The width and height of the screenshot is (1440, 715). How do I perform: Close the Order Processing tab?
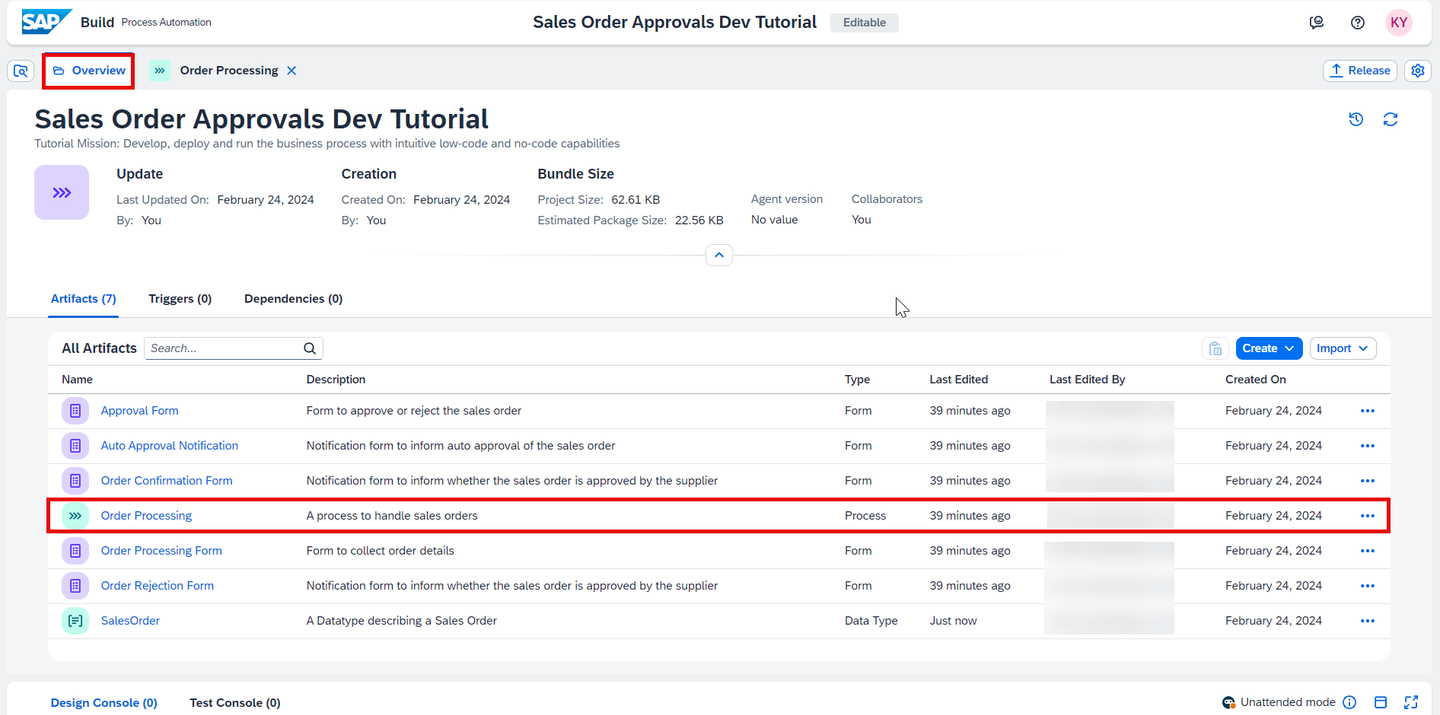coord(291,71)
